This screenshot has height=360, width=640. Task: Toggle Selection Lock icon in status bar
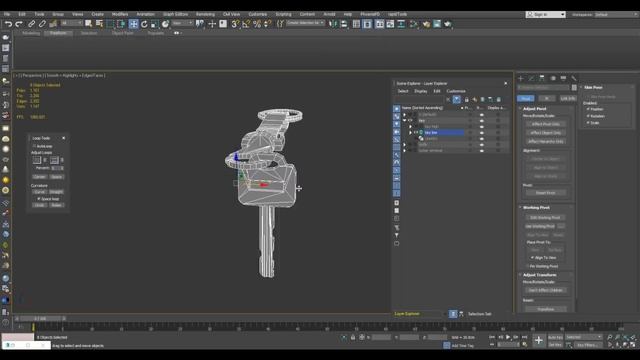(353, 337)
